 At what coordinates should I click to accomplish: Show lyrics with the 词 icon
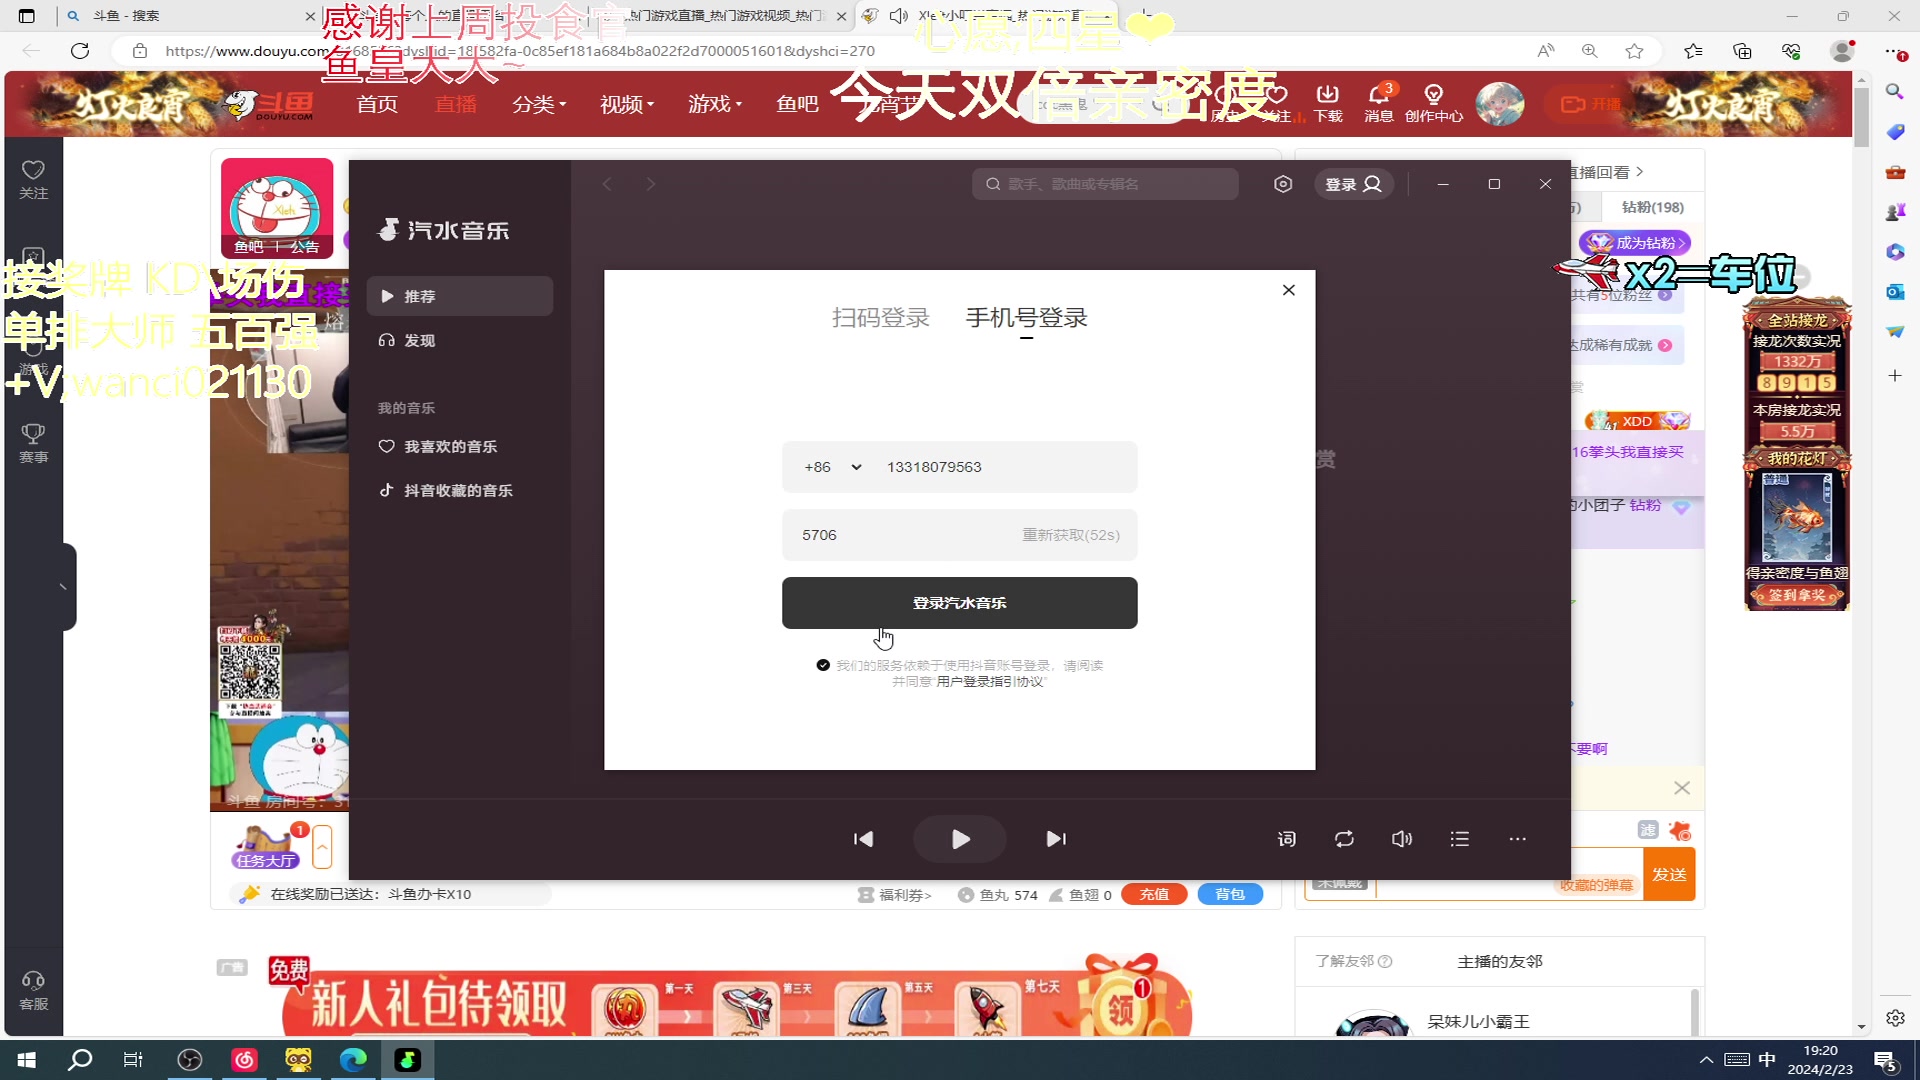click(1287, 839)
